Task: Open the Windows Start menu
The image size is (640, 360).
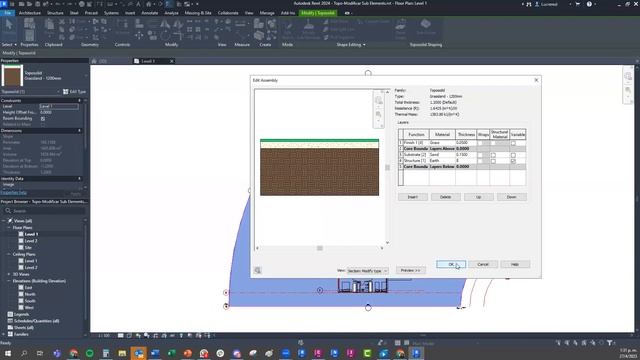Action: pos(7,353)
